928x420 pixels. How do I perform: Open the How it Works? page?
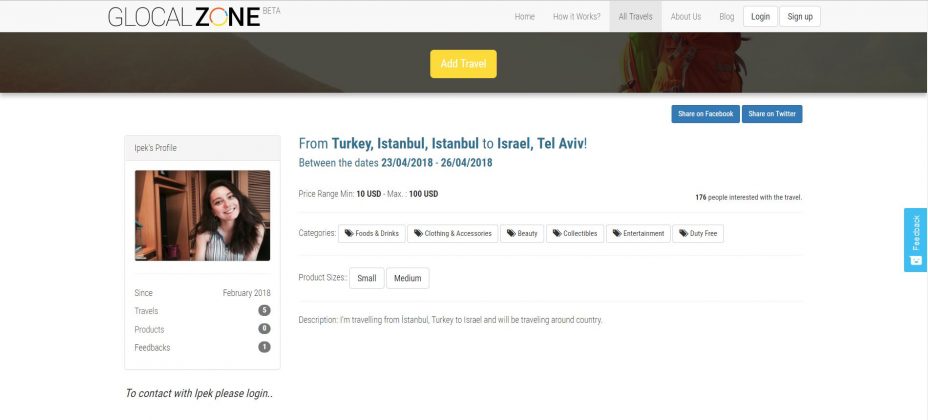tap(576, 17)
